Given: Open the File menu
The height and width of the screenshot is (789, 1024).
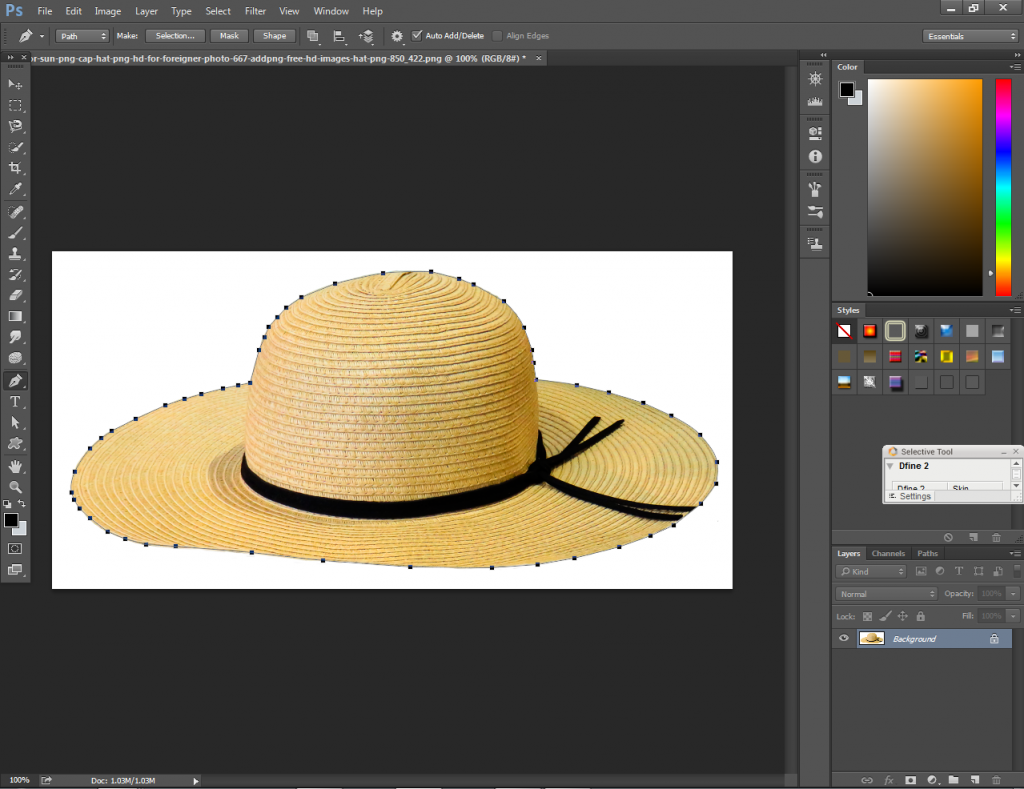Looking at the screenshot, I should [x=44, y=11].
